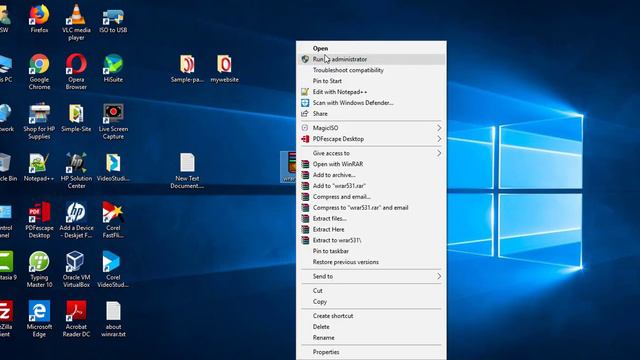
Task: Choose Troubleshoot compatibility
Action: tap(371, 70)
